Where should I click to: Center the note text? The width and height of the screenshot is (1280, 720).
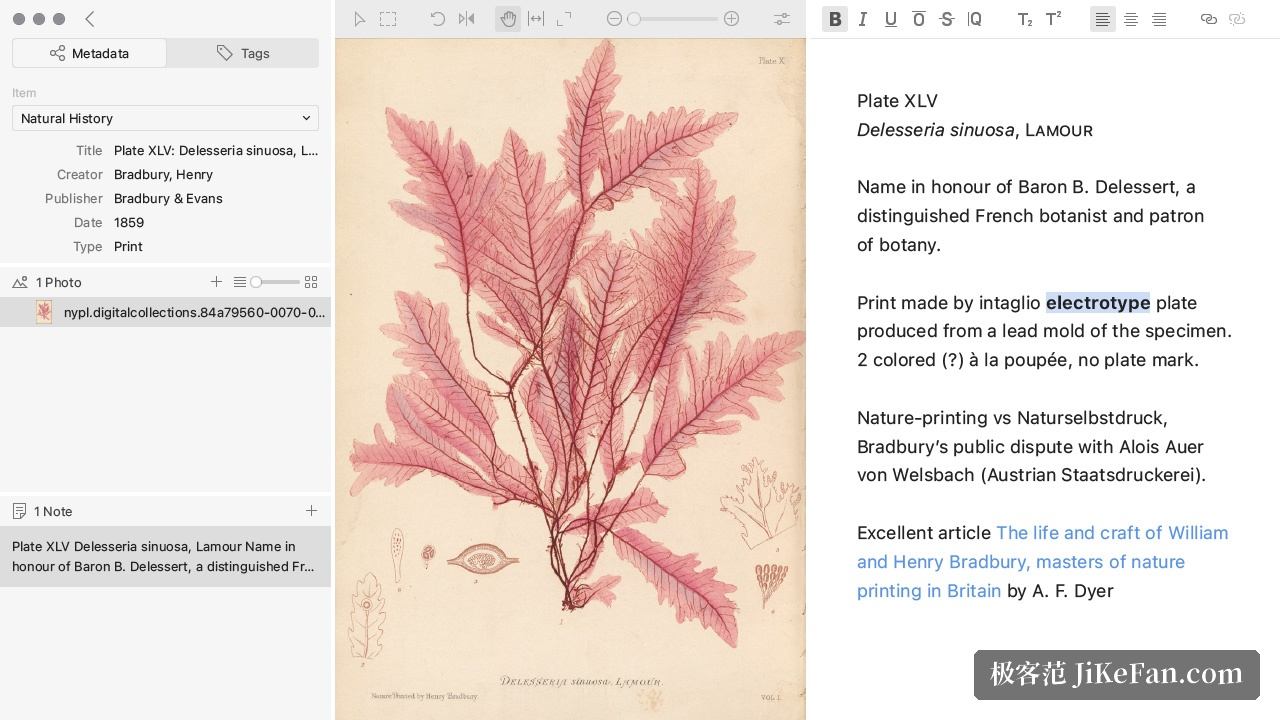(x=1131, y=19)
